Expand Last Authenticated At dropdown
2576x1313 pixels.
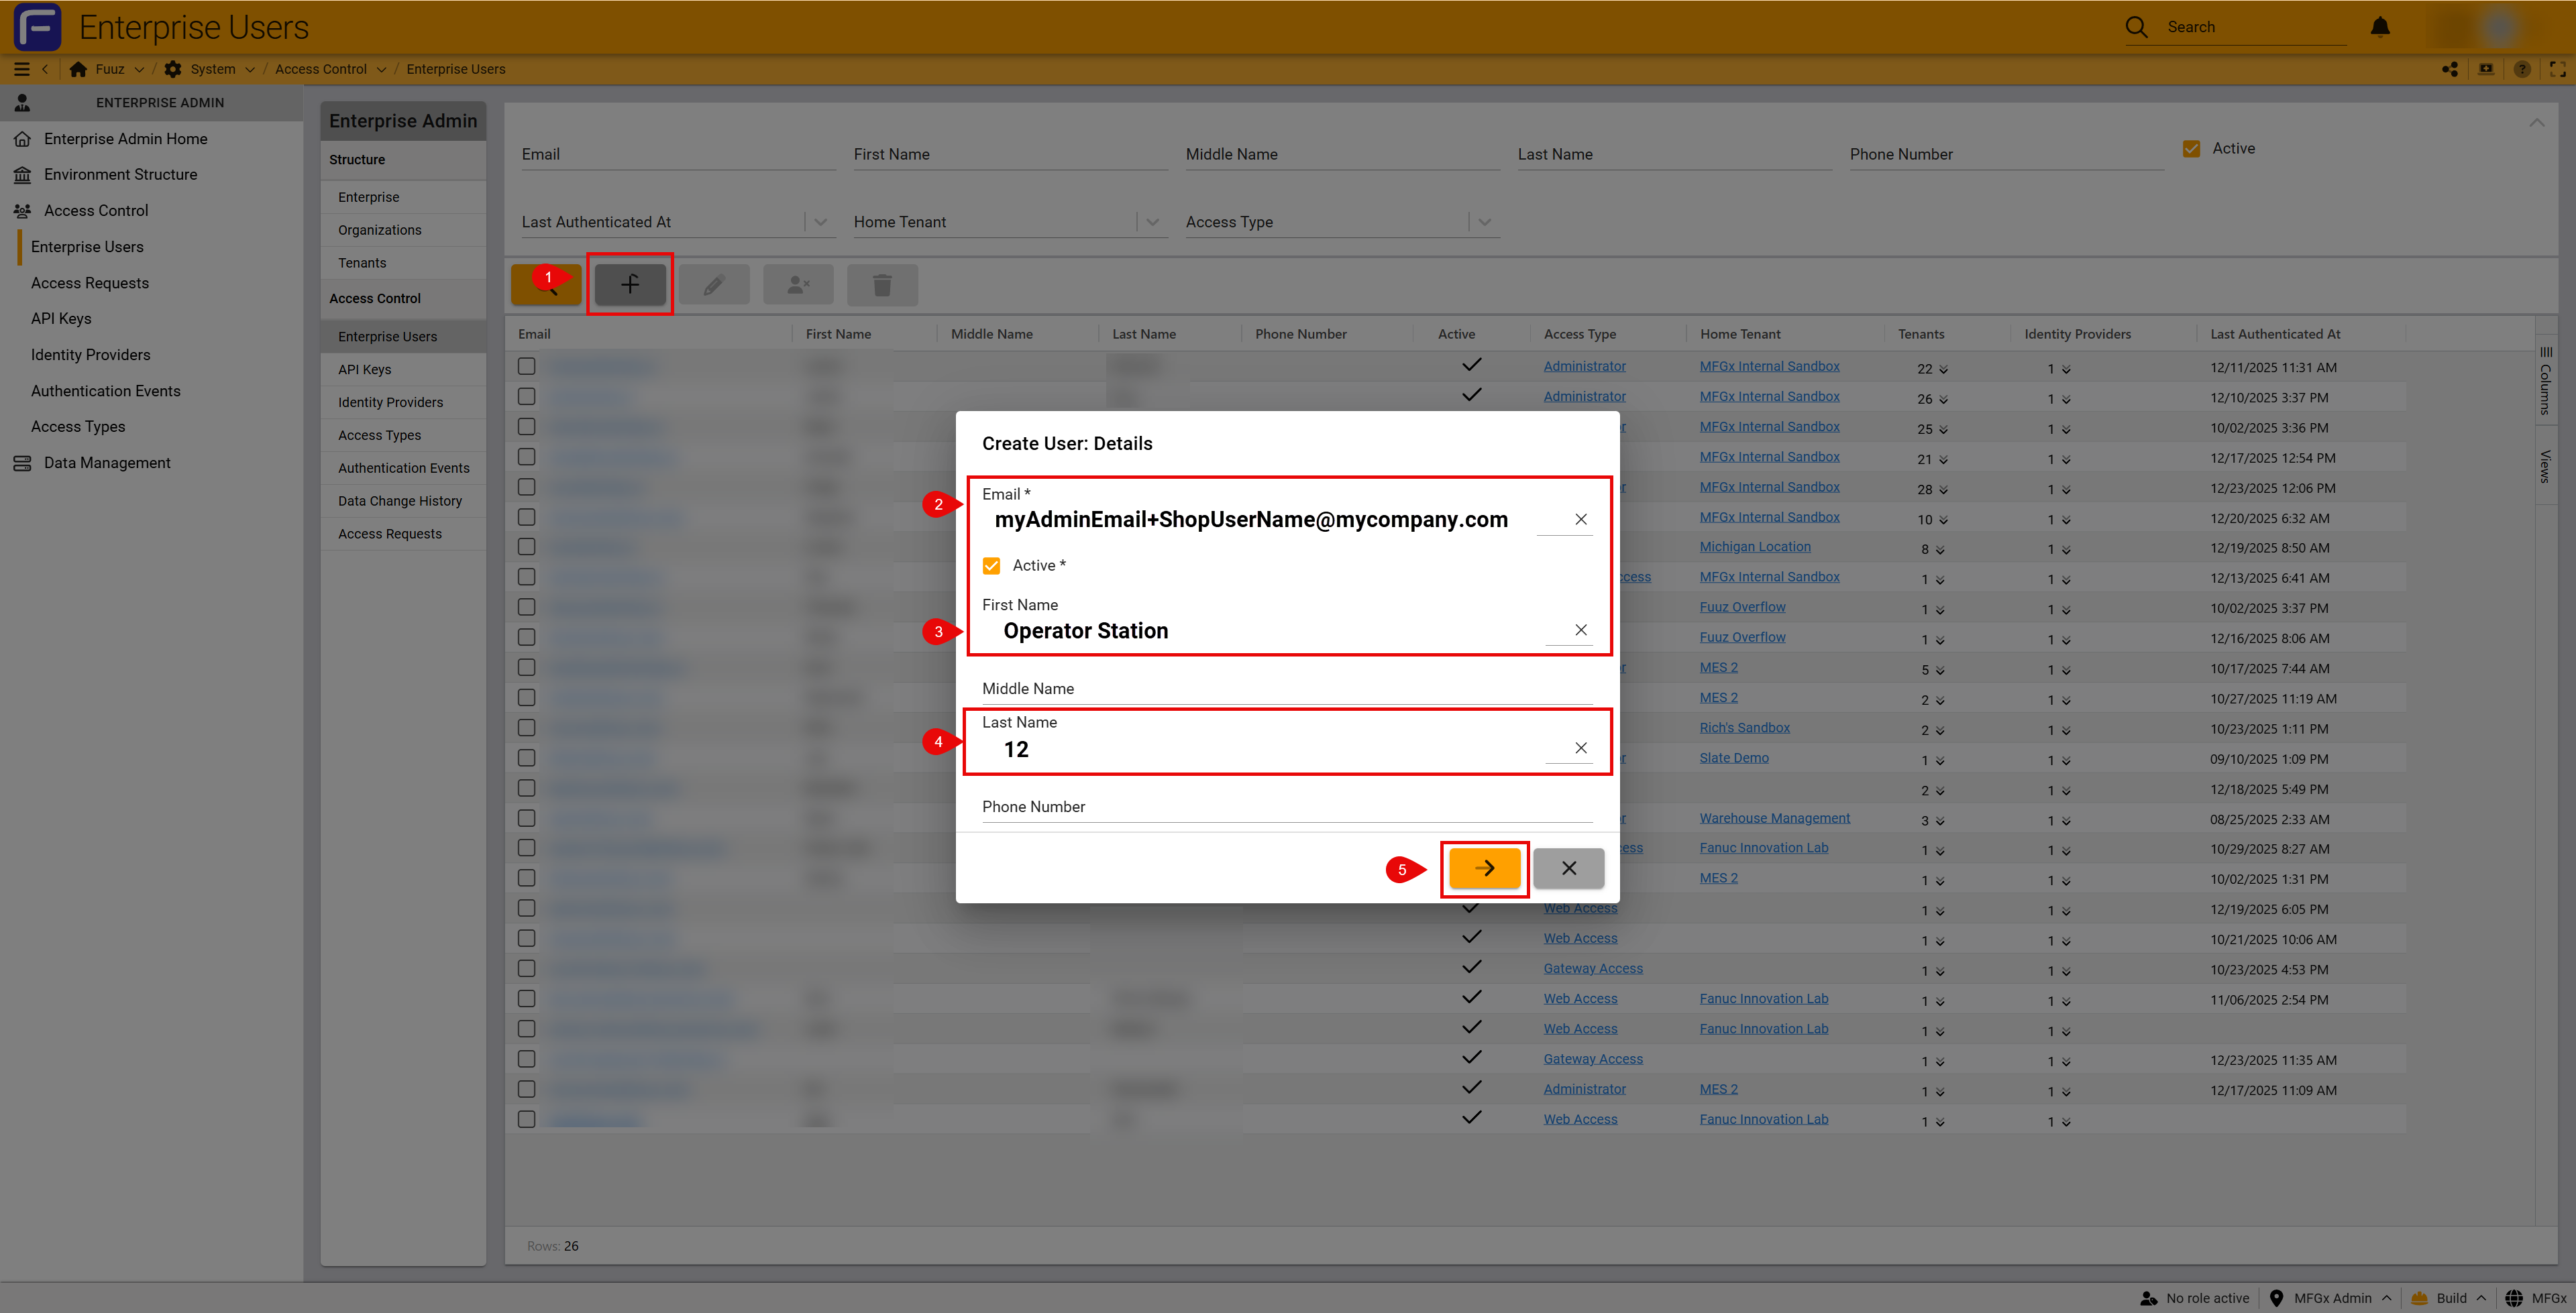(820, 222)
